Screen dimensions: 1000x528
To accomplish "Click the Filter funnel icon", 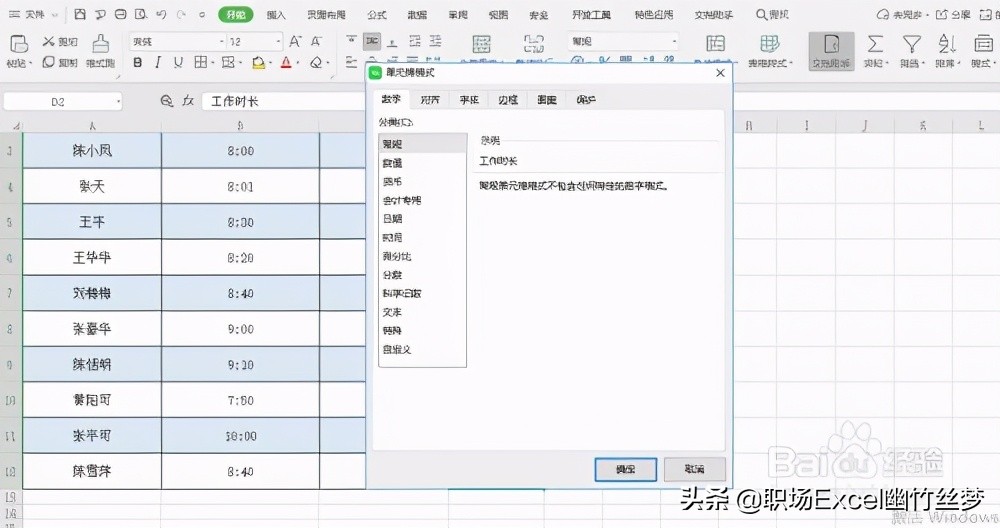I will point(911,44).
